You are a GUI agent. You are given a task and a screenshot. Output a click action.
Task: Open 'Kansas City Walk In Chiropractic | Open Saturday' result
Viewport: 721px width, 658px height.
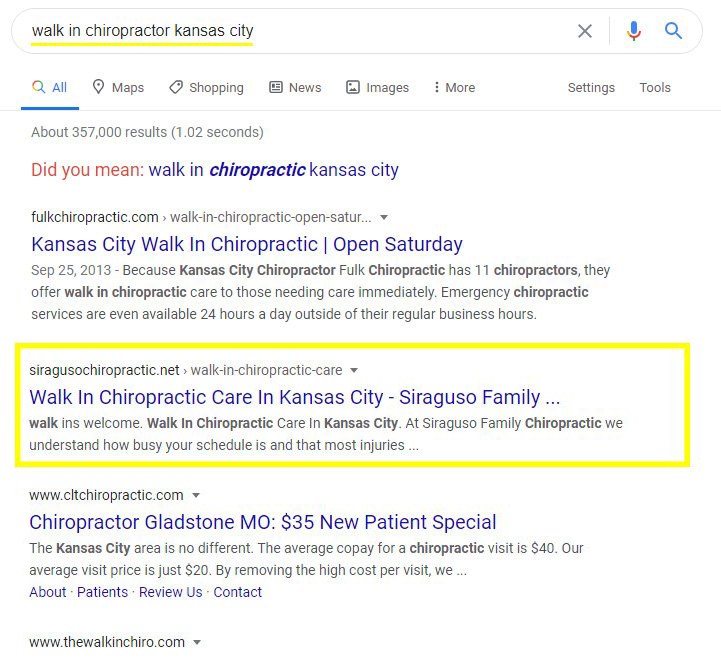[247, 244]
